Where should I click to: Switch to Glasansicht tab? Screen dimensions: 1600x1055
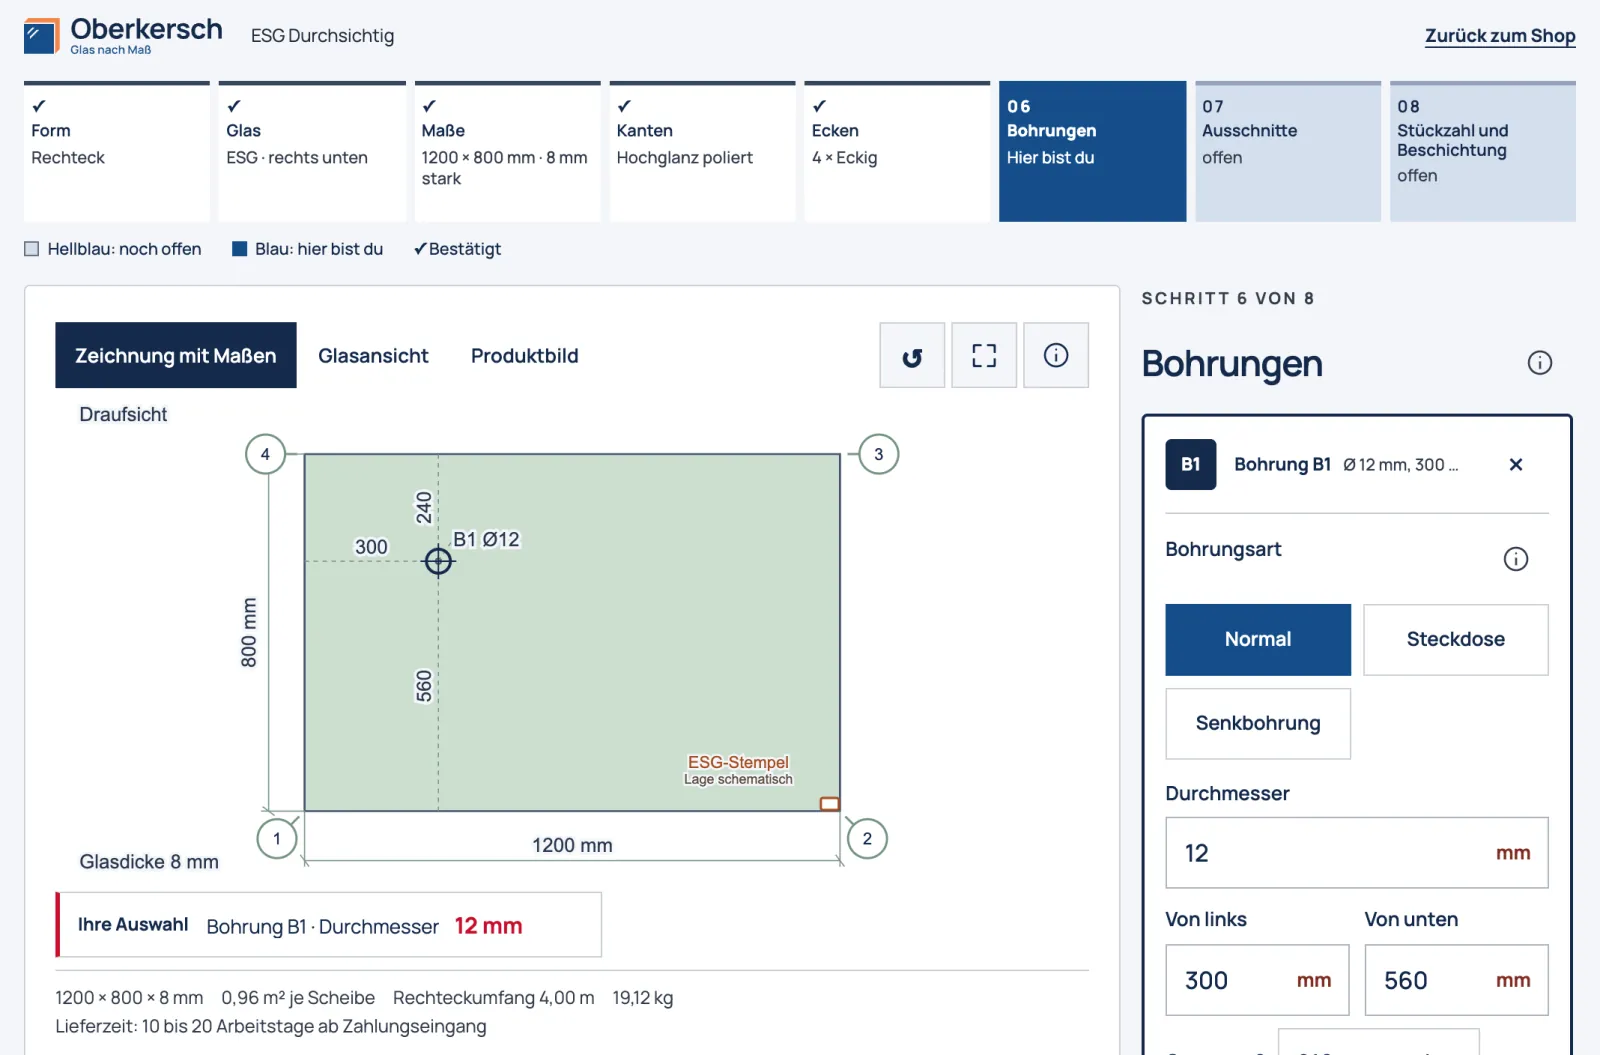pos(373,355)
